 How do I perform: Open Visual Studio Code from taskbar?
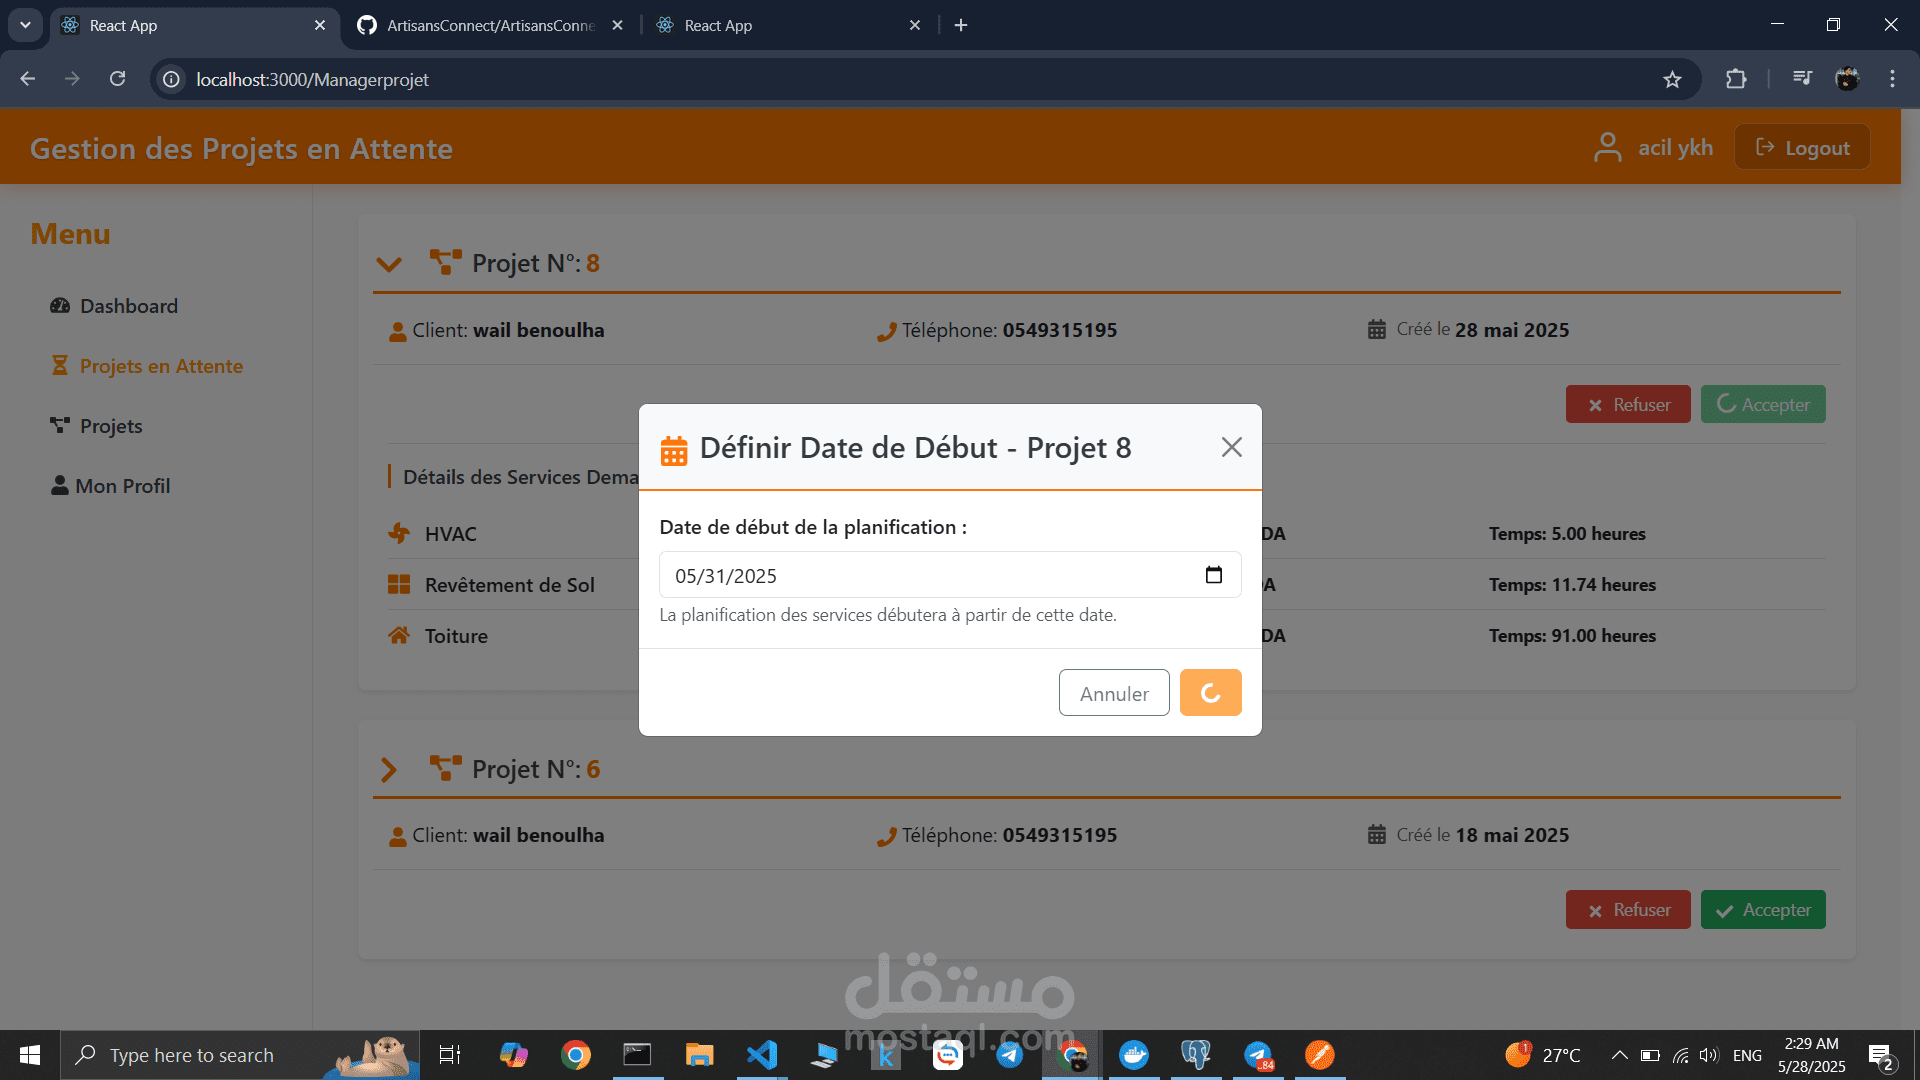click(761, 1055)
